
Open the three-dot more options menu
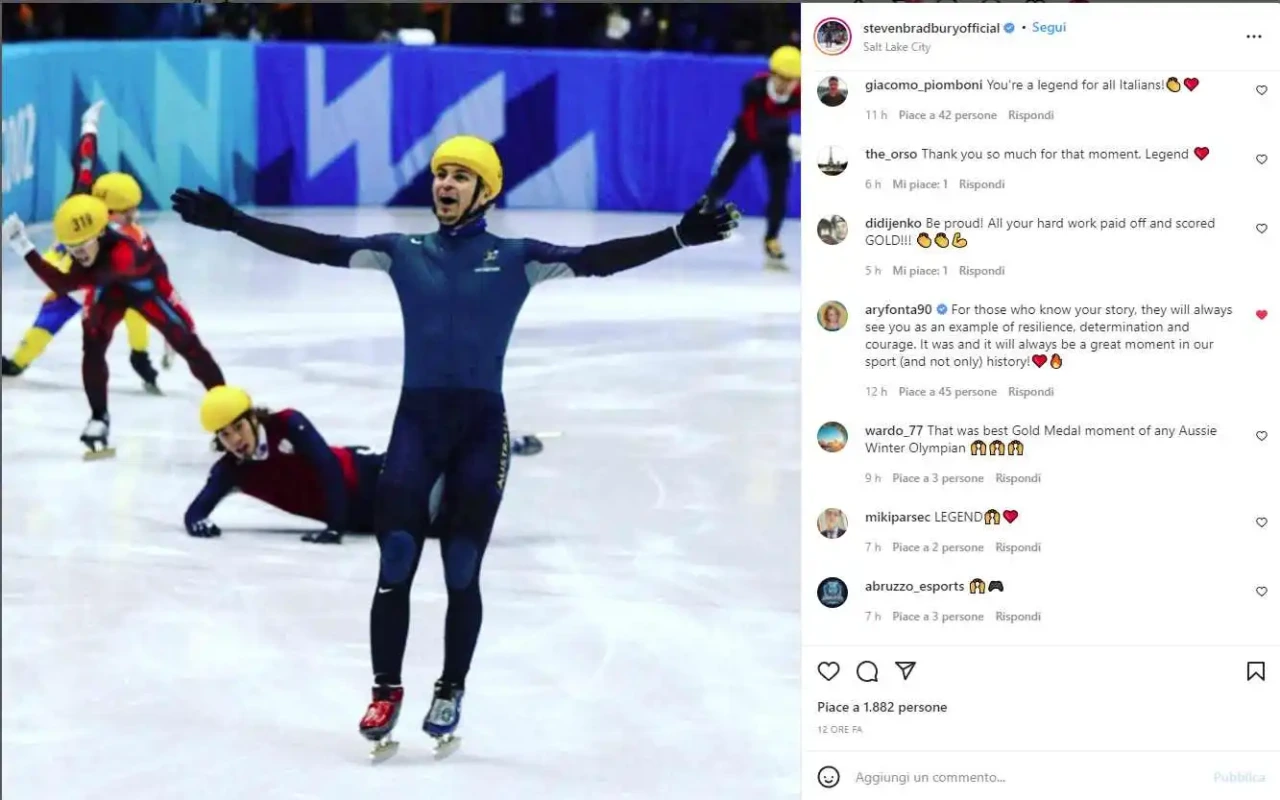pos(1254,36)
